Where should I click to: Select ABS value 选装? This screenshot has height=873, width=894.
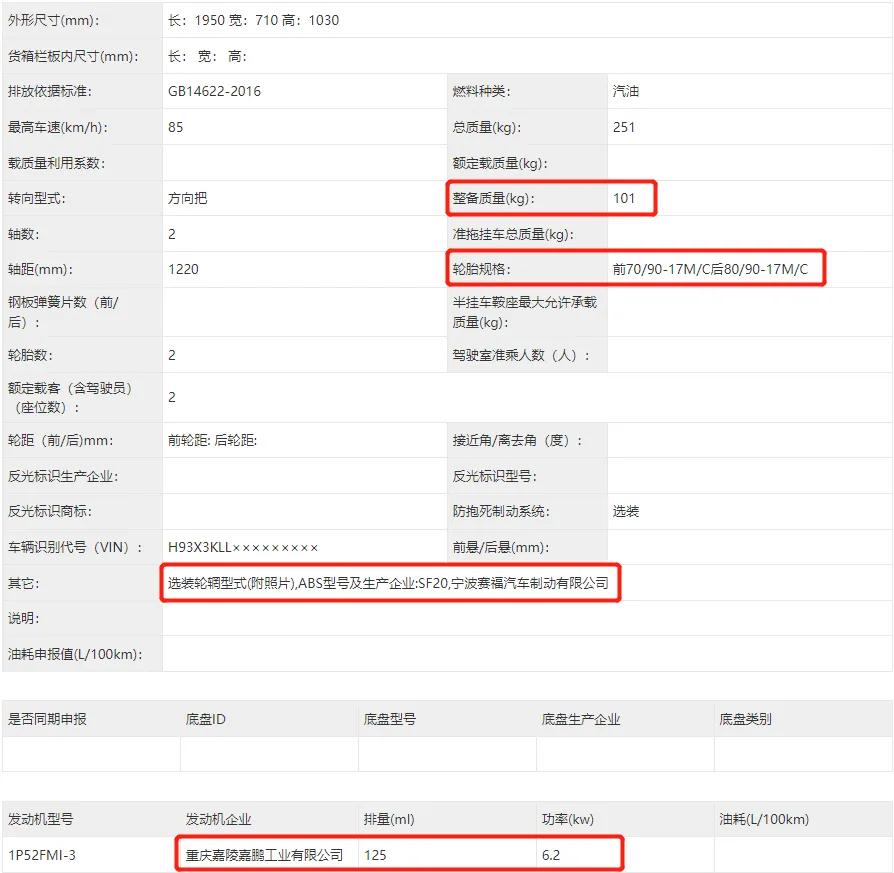coord(625,511)
